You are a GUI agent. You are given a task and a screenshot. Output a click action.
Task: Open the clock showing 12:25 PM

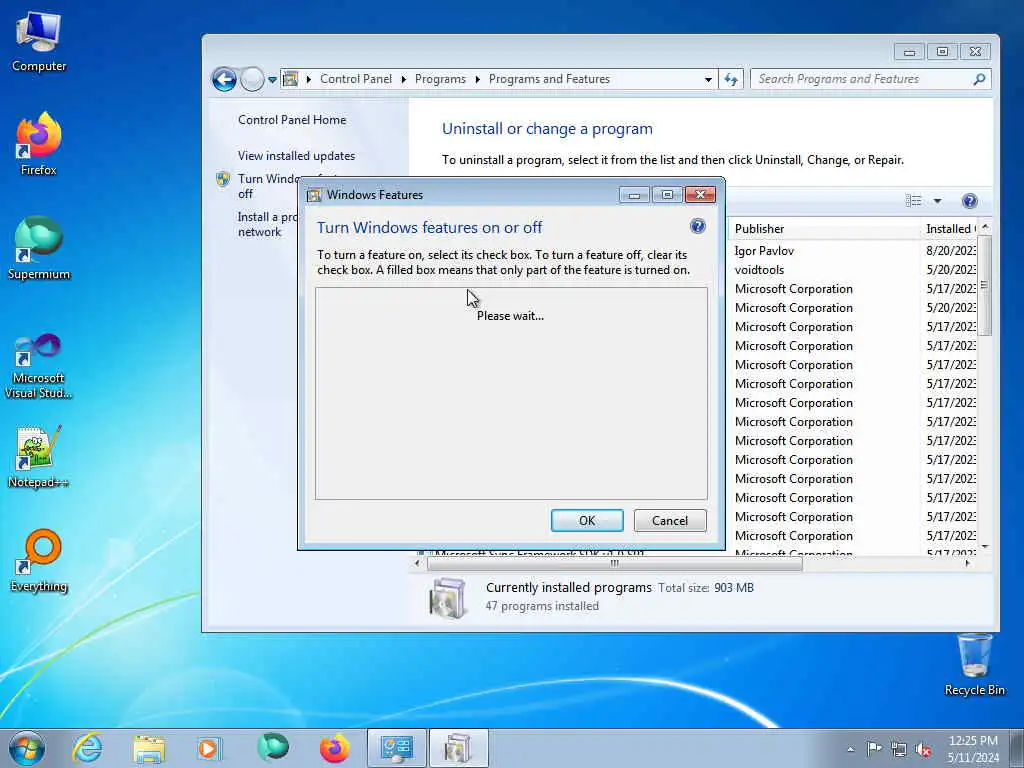click(973, 749)
